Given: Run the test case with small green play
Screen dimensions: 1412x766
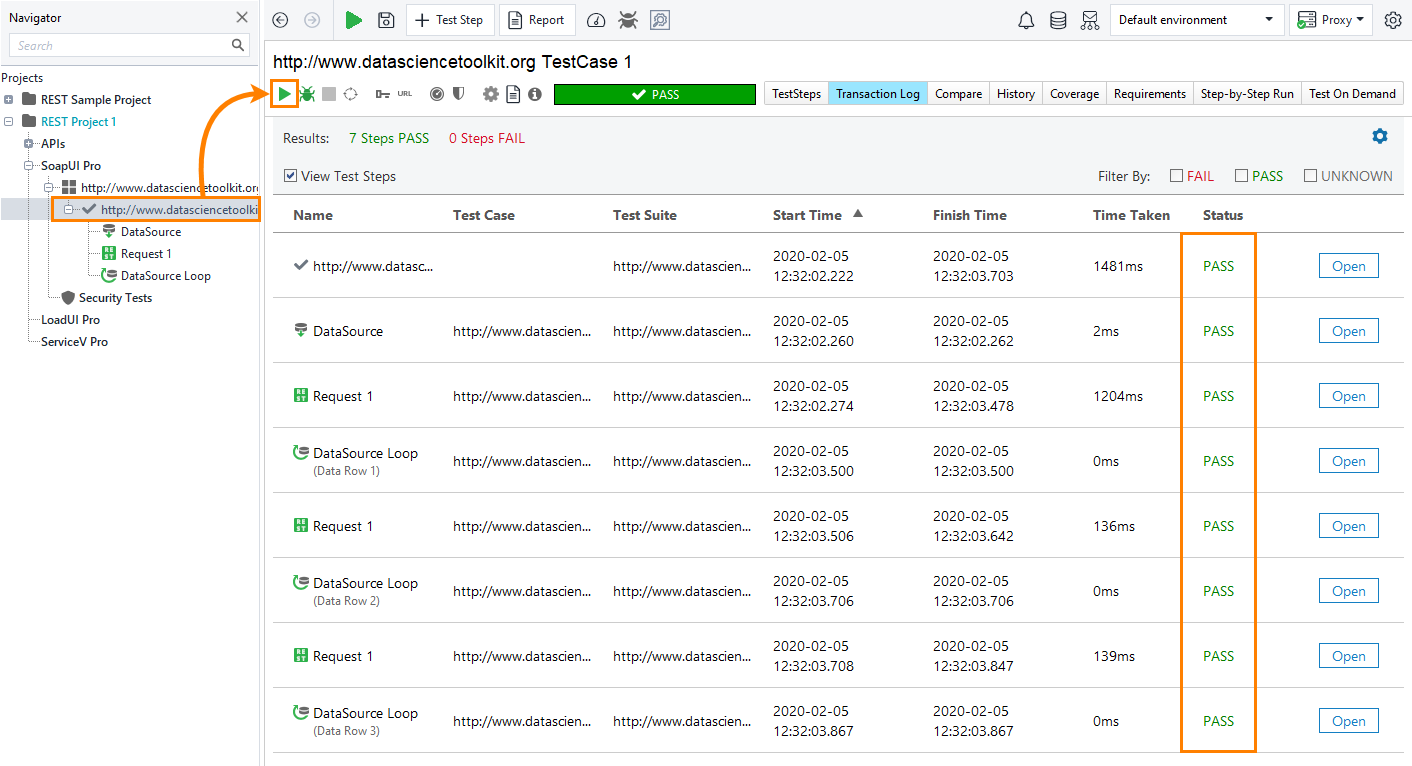Looking at the screenshot, I should 285,94.
